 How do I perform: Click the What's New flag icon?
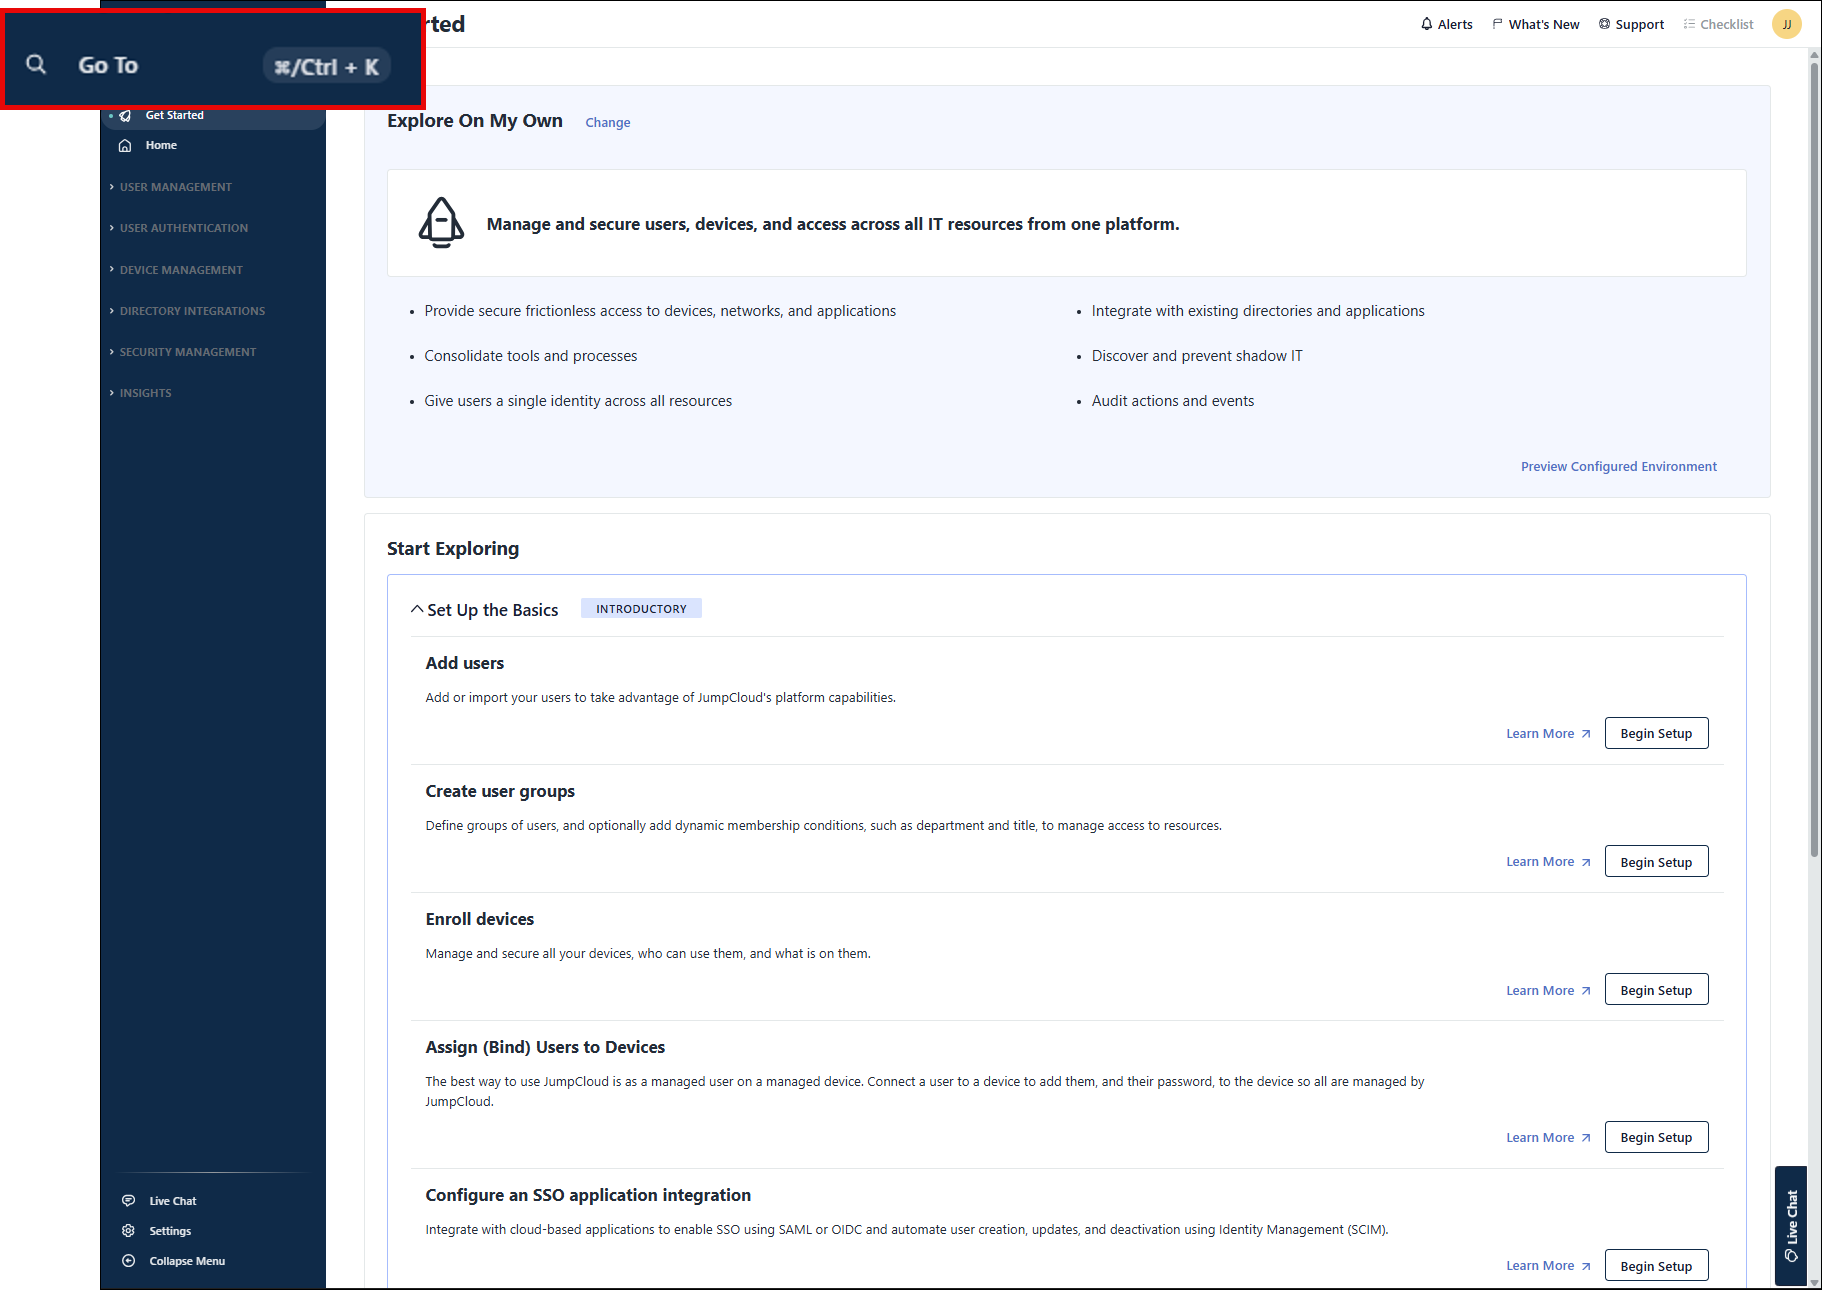[x=1497, y=24]
